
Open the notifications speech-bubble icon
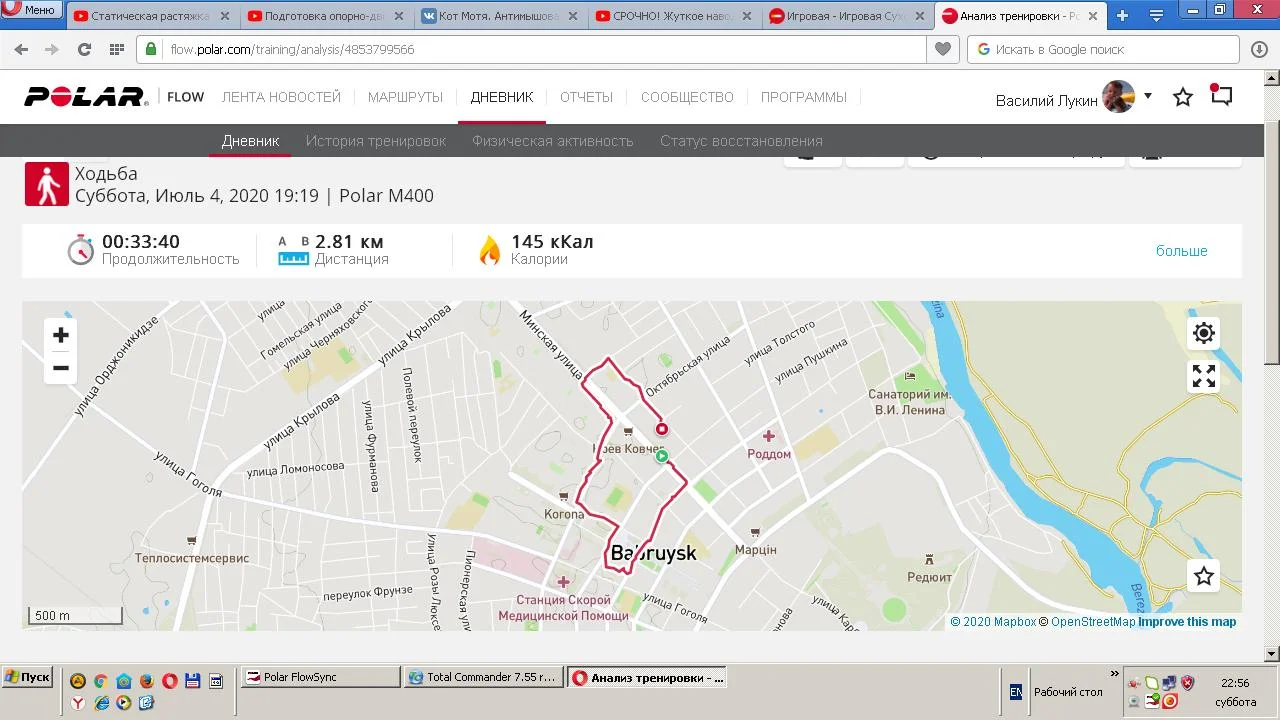(x=1221, y=96)
